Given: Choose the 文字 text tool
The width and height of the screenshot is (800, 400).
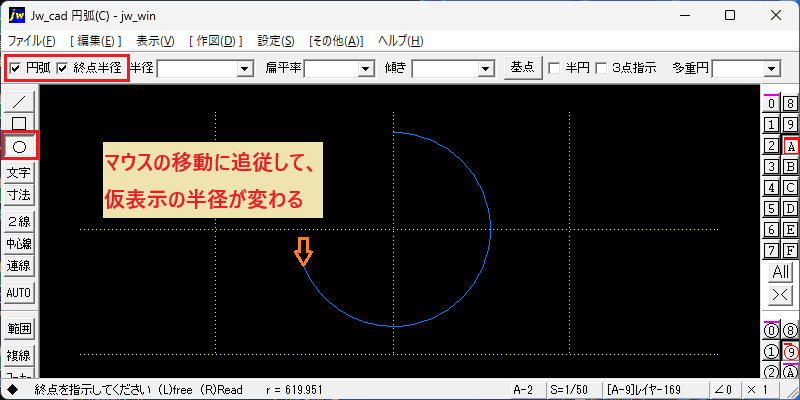Looking at the screenshot, I should coord(19,173).
